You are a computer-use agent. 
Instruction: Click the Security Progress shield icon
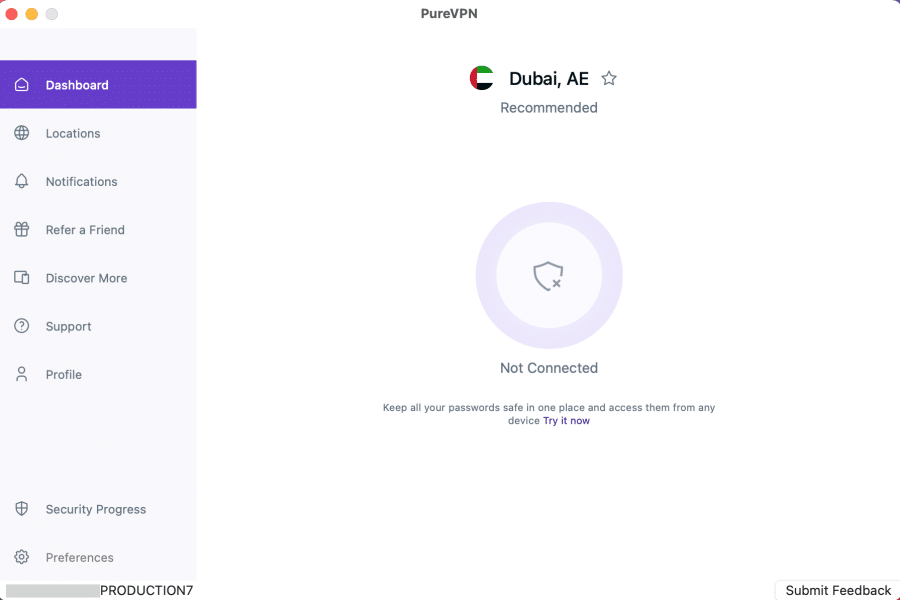[x=21, y=509]
